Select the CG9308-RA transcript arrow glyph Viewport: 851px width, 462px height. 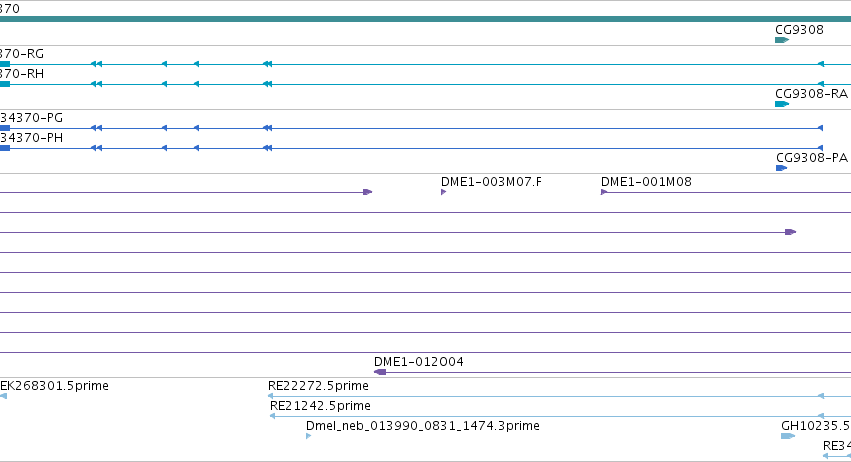[782, 104]
